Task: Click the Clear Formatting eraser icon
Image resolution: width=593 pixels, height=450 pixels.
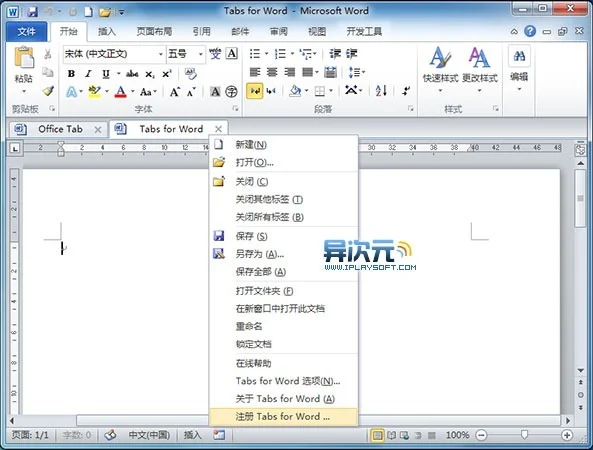Action: 191,74
